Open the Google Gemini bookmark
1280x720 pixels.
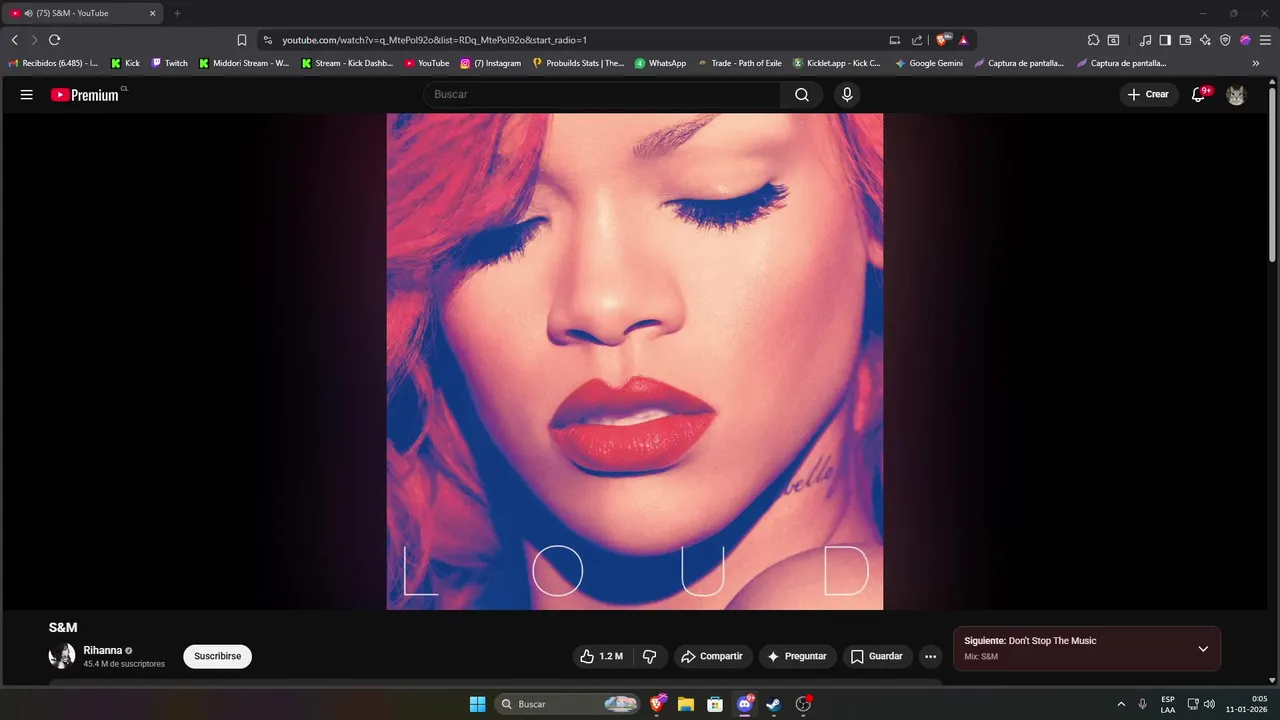[x=929, y=63]
